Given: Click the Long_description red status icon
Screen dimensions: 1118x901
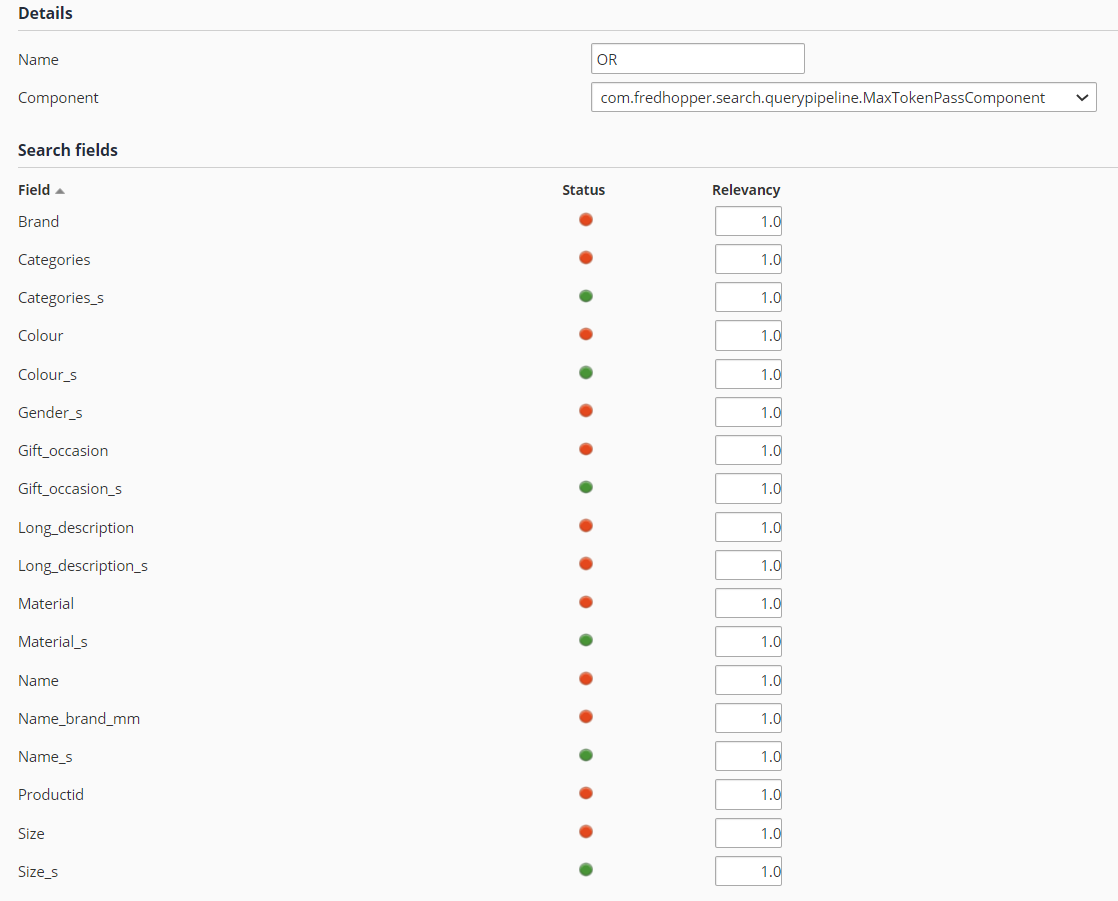Looking at the screenshot, I should pos(586,526).
